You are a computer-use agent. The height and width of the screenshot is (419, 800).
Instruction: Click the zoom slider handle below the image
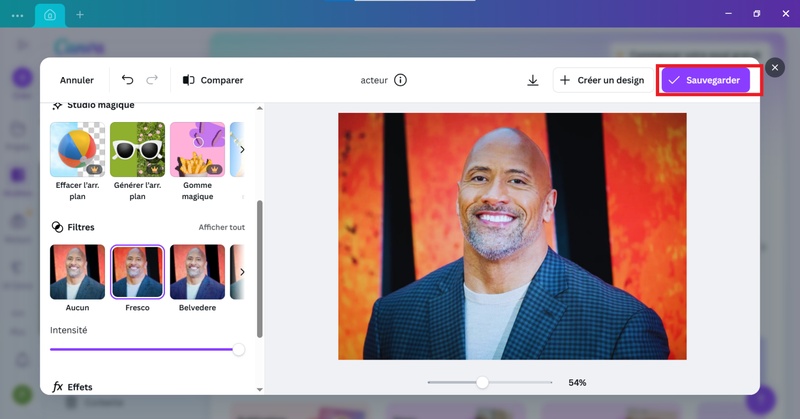[482, 382]
